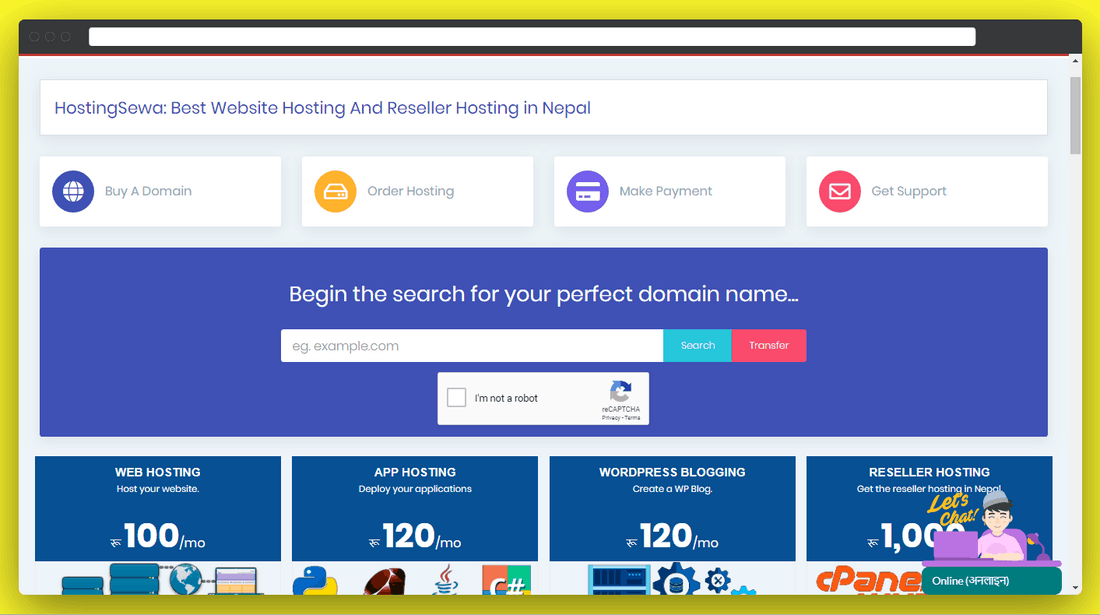This screenshot has width=1100, height=615.
Task: Click the "Deploy your applications" subtitle
Action: pos(415,489)
